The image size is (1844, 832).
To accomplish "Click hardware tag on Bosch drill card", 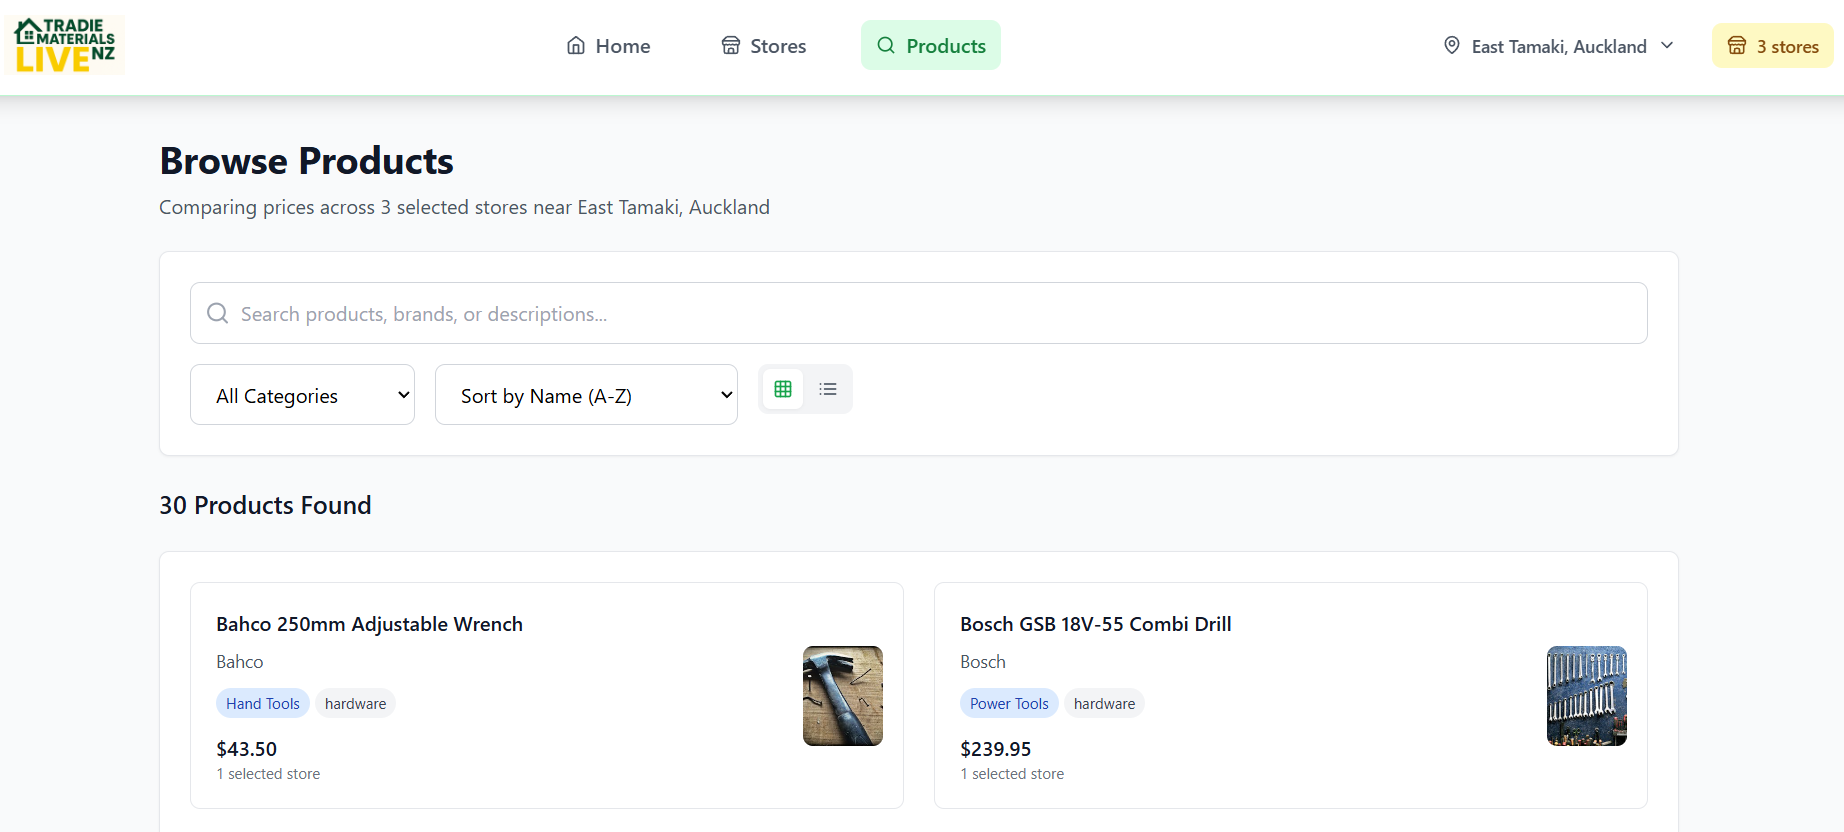I will click(1104, 704).
